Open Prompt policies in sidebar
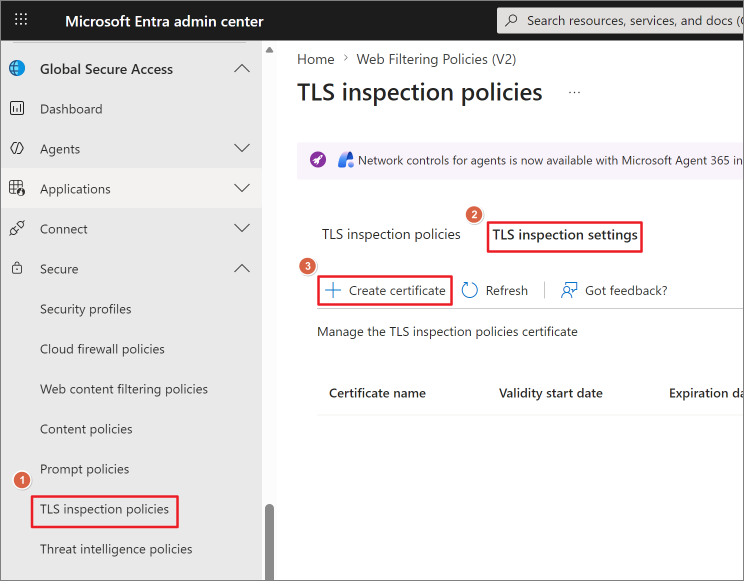This screenshot has height=581, width=744. point(84,469)
